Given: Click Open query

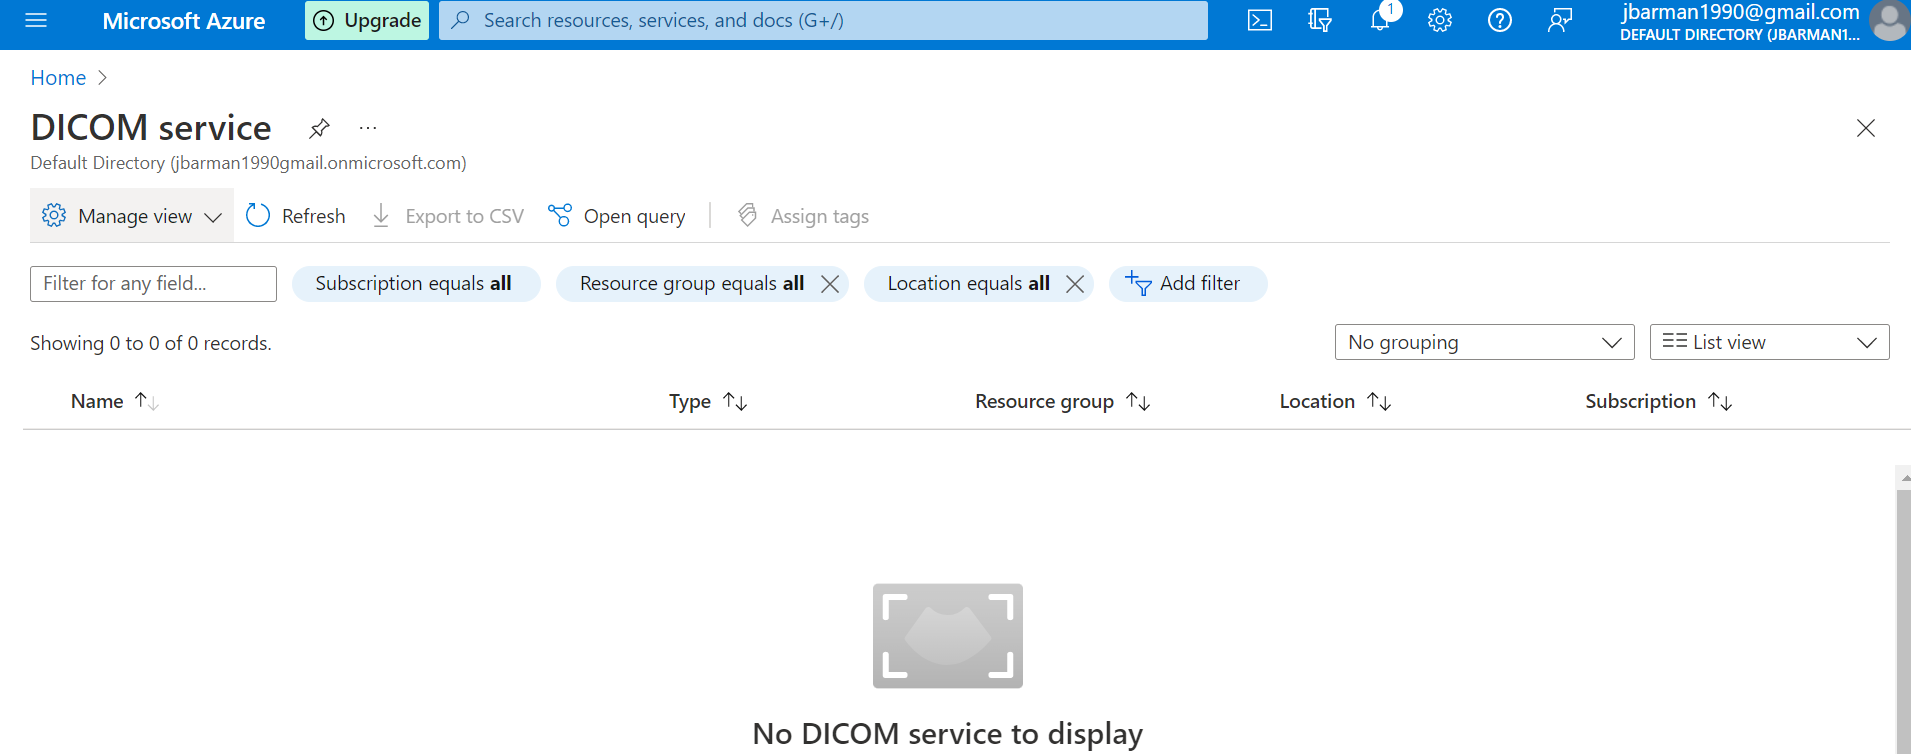Looking at the screenshot, I should coord(617,216).
